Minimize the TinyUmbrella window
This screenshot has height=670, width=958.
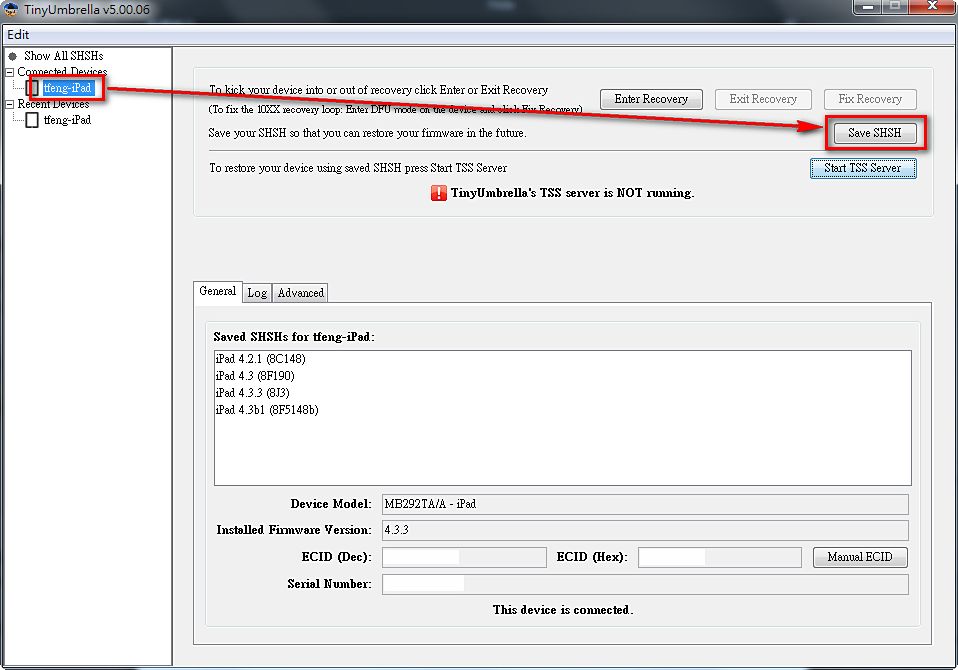tap(867, 7)
